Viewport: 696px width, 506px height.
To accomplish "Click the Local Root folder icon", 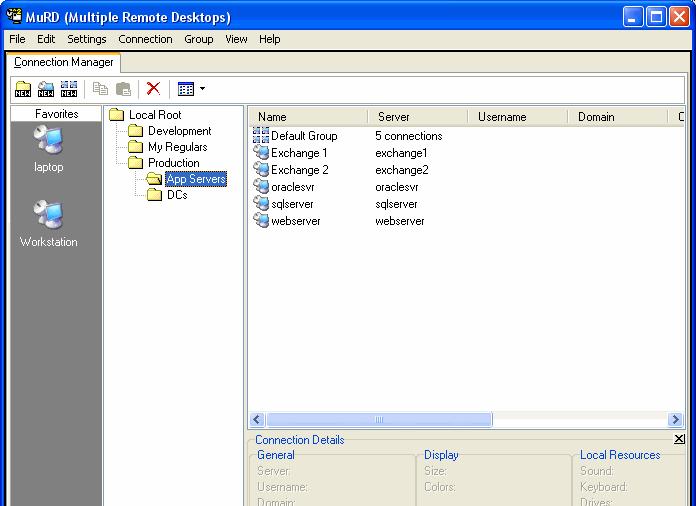I will point(116,115).
